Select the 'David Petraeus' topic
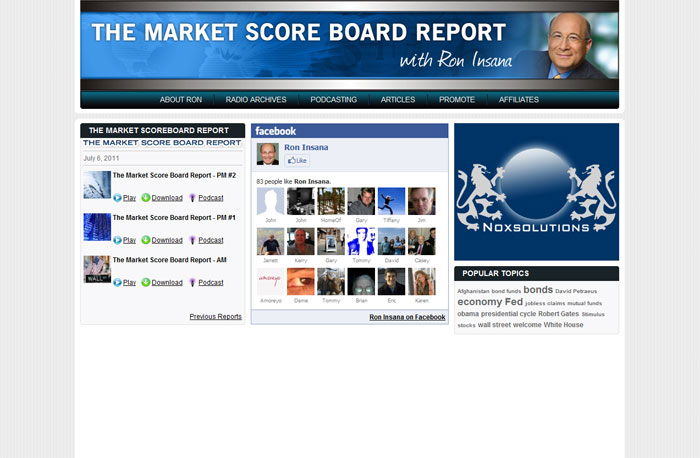Viewport: 700px width, 458px height. 576,291
